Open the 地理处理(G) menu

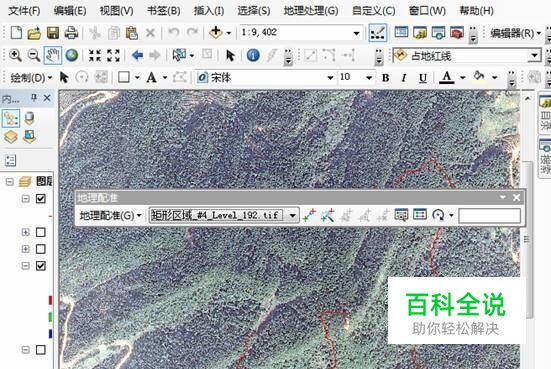coord(311,11)
